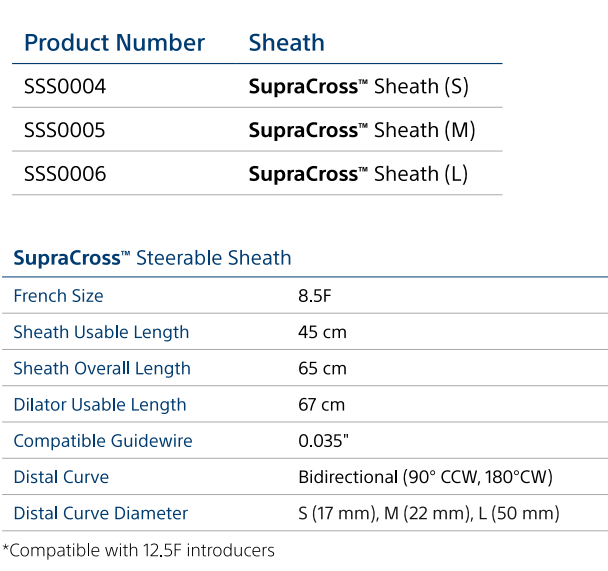Click the French Size label
Image resolution: width=608 pixels, height=571 pixels.
(58, 296)
